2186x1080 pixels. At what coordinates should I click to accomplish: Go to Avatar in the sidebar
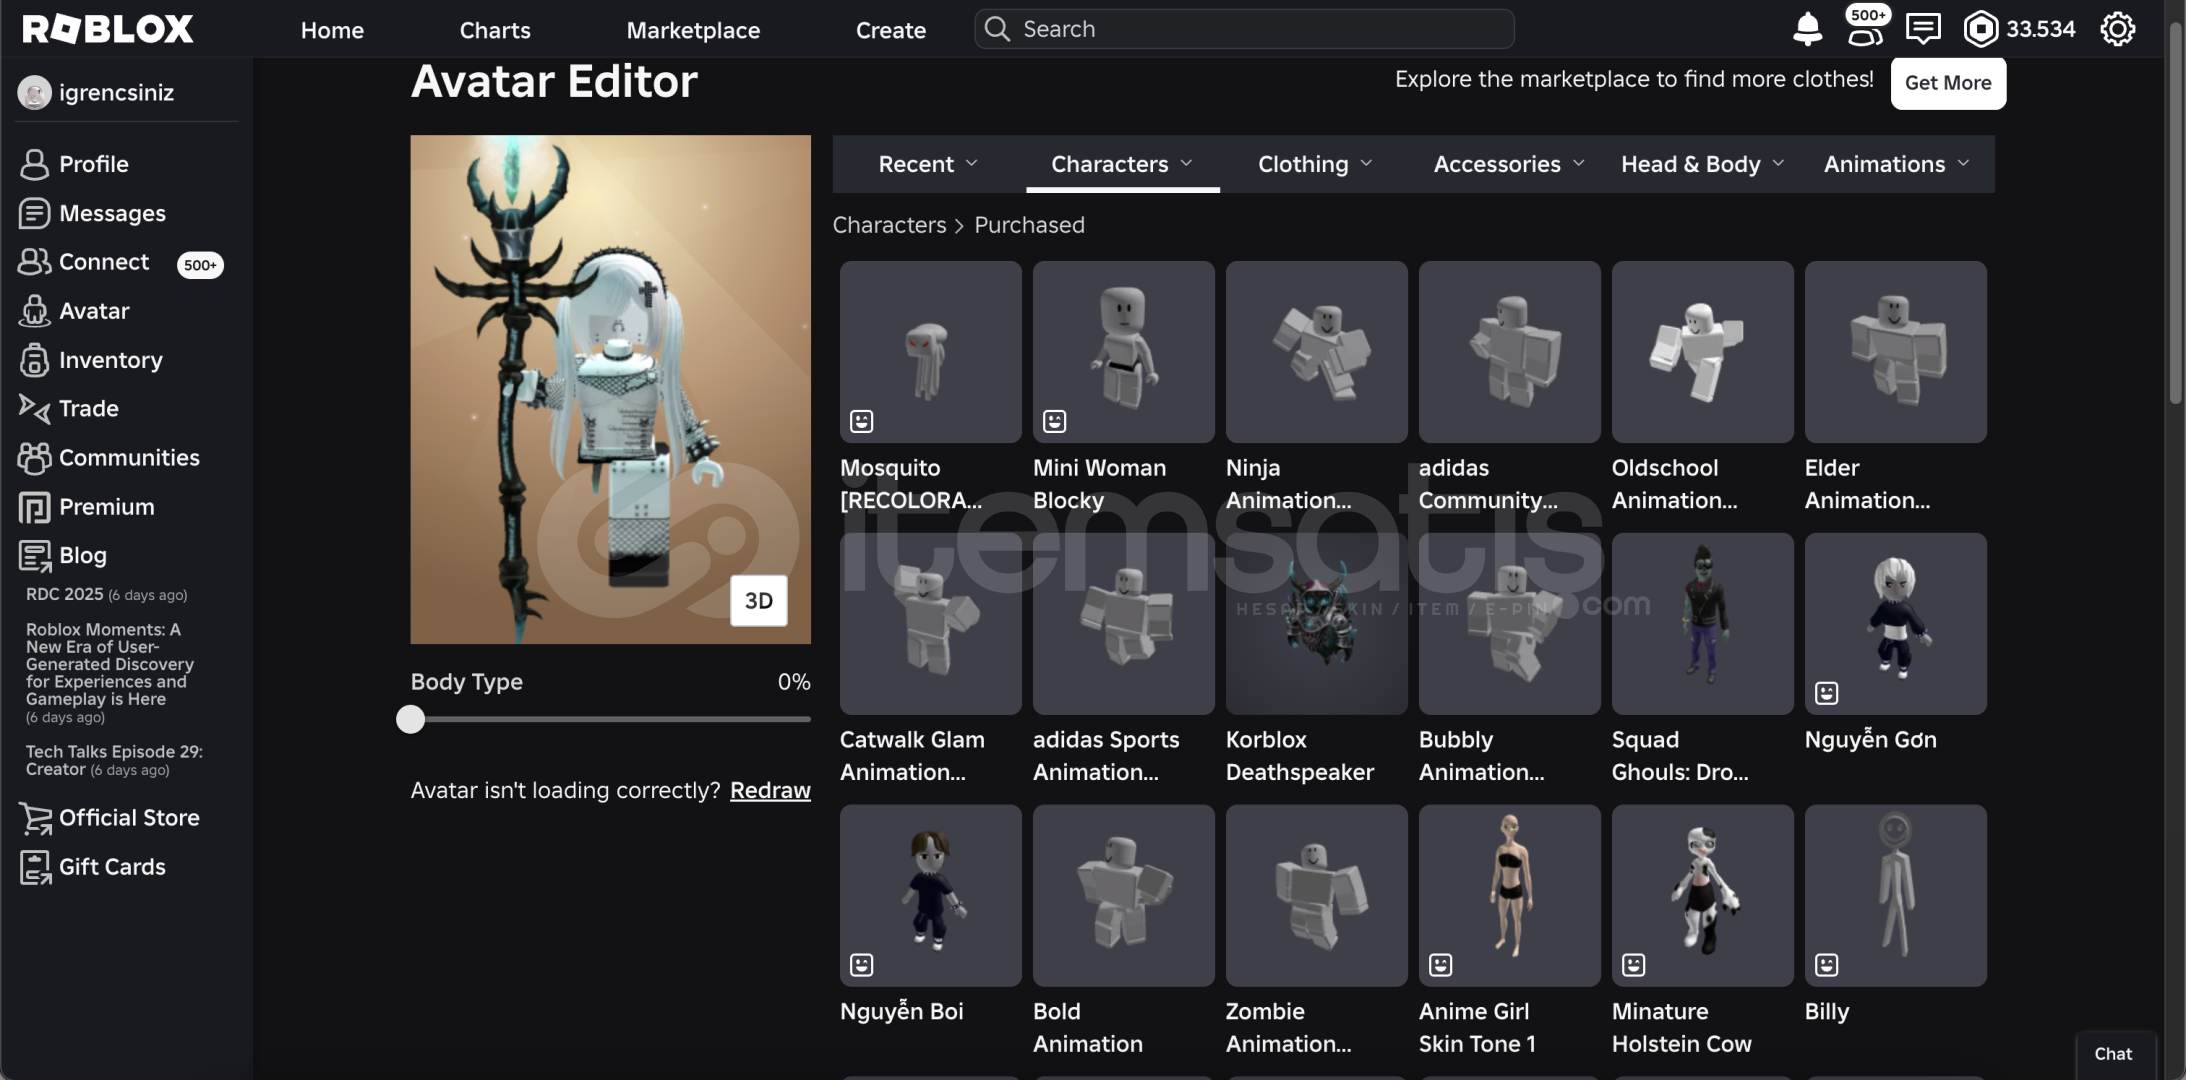coord(74,311)
